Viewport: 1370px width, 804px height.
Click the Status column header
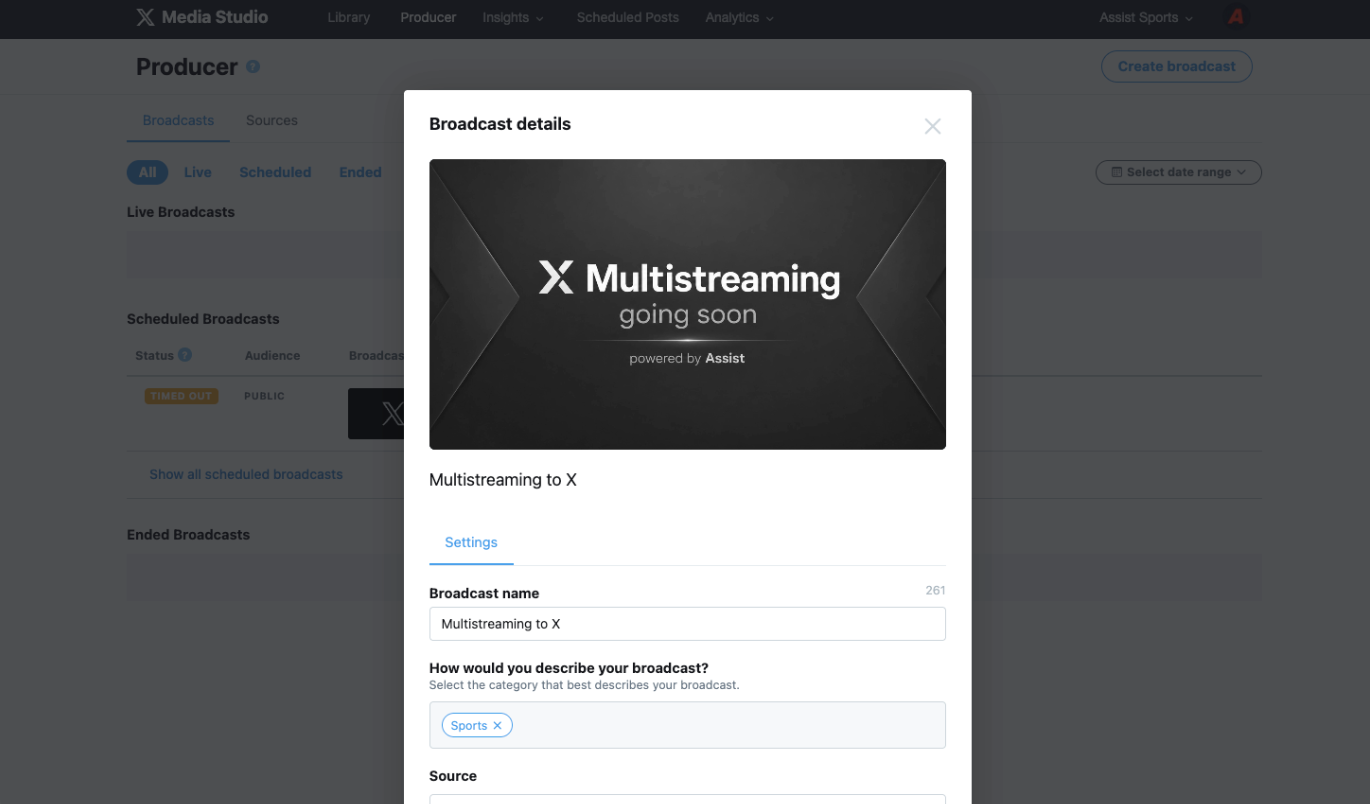154,355
